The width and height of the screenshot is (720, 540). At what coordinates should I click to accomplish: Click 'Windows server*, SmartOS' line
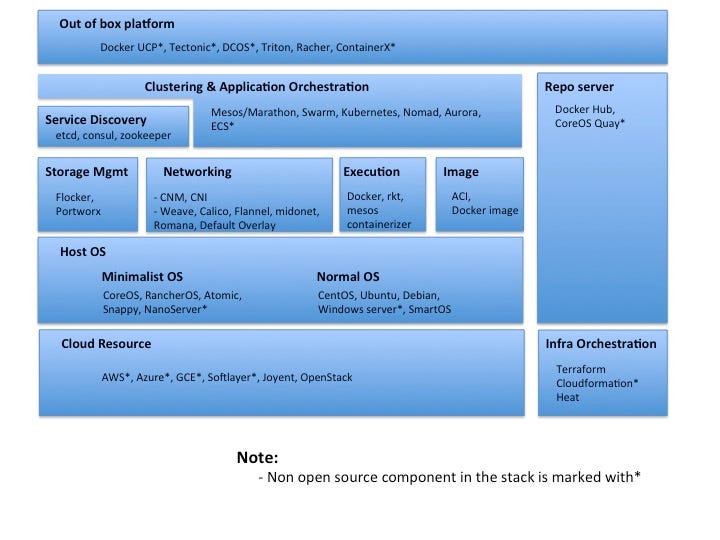click(x=384, y=309)
